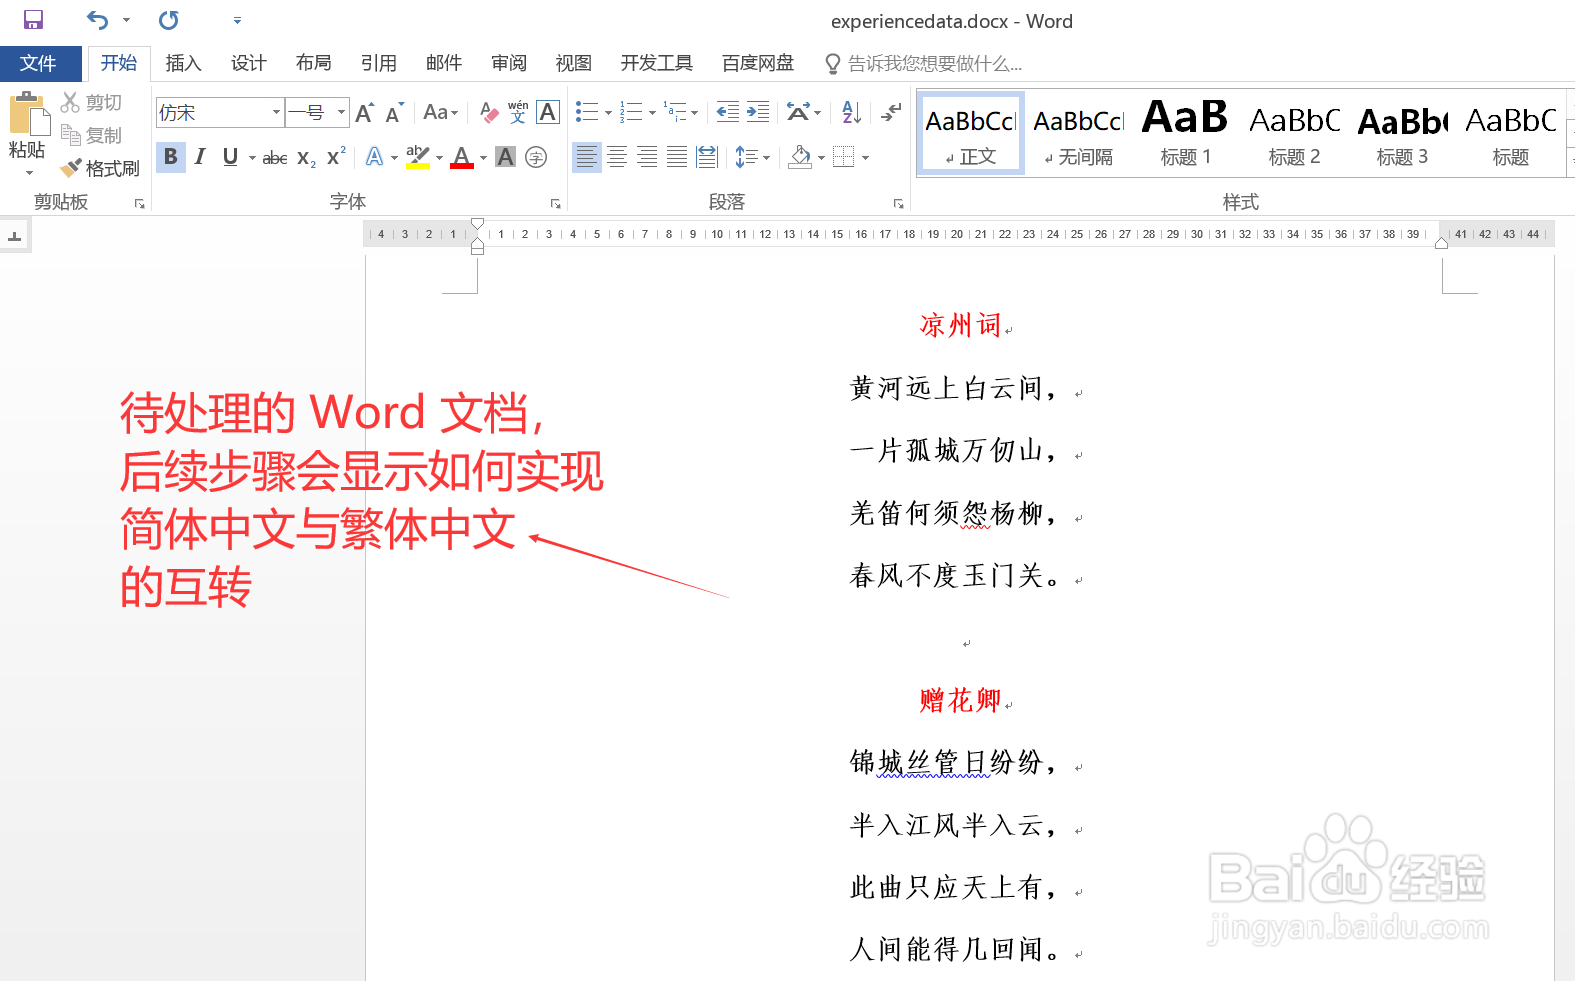Toggle superscript formatting
The image size is (1575, 981).
coord(337,157)
